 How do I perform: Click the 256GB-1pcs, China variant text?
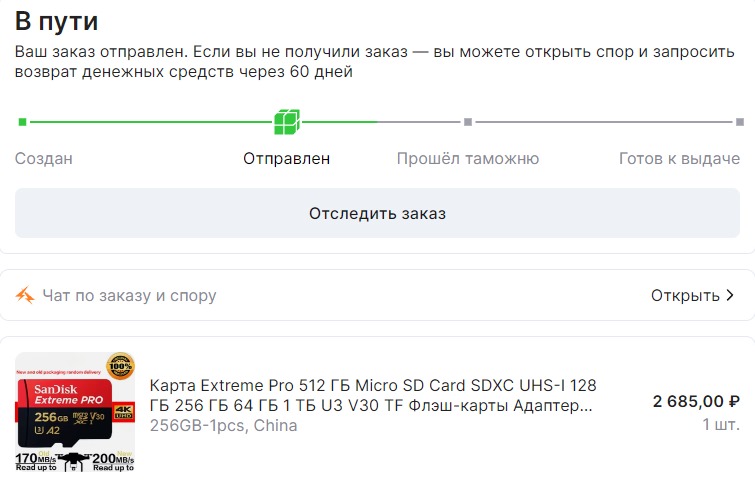(x=223, y=426)
